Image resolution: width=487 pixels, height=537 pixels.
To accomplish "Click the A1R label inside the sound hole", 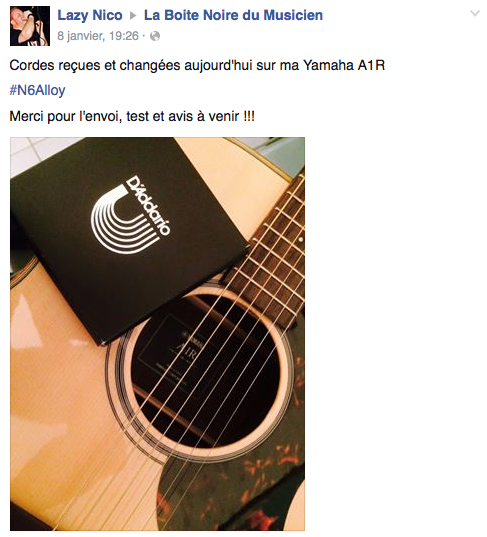I will coord(187,353).
